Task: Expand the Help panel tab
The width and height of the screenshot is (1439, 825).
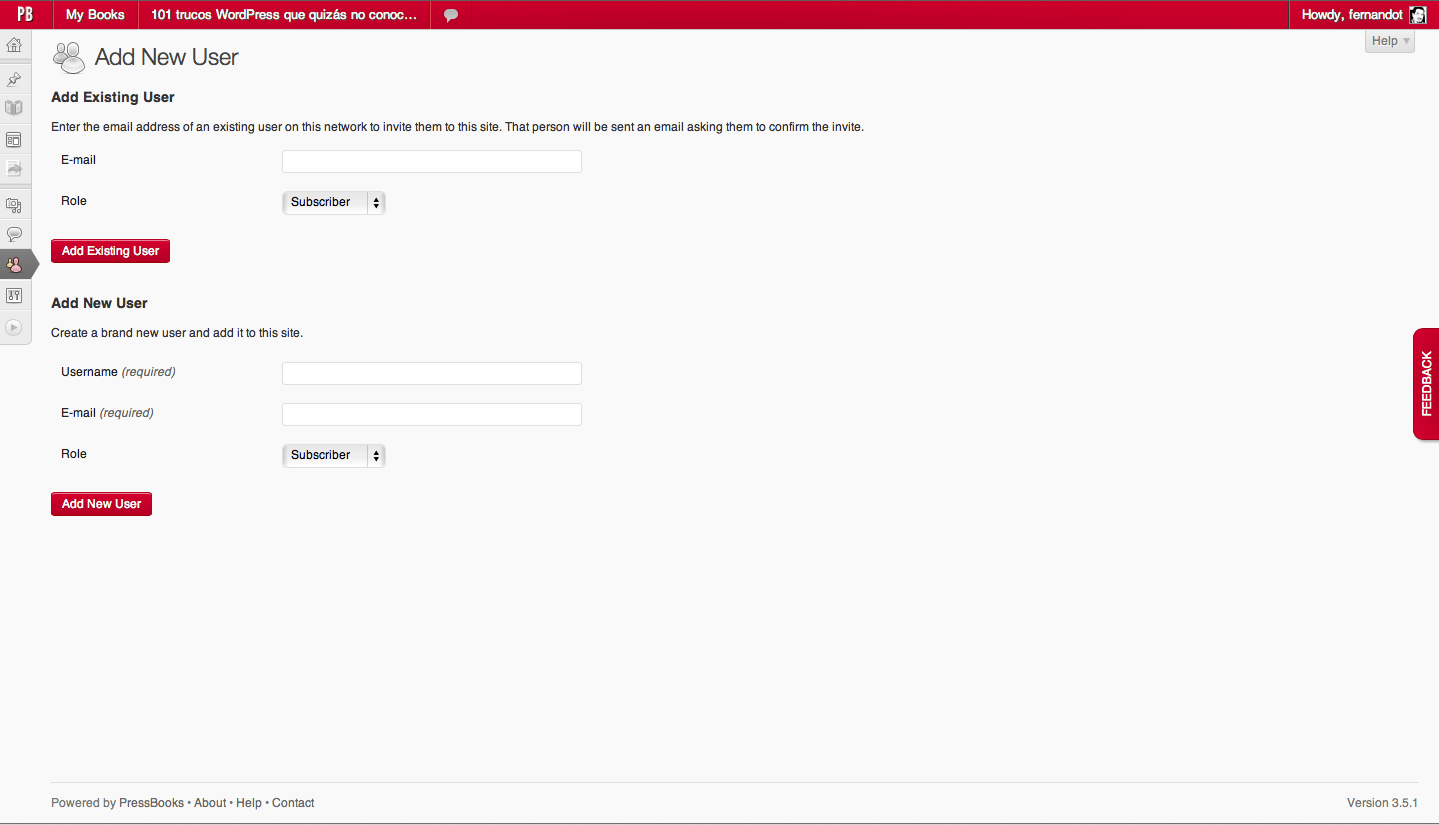Action: (x=1389, y=41)
